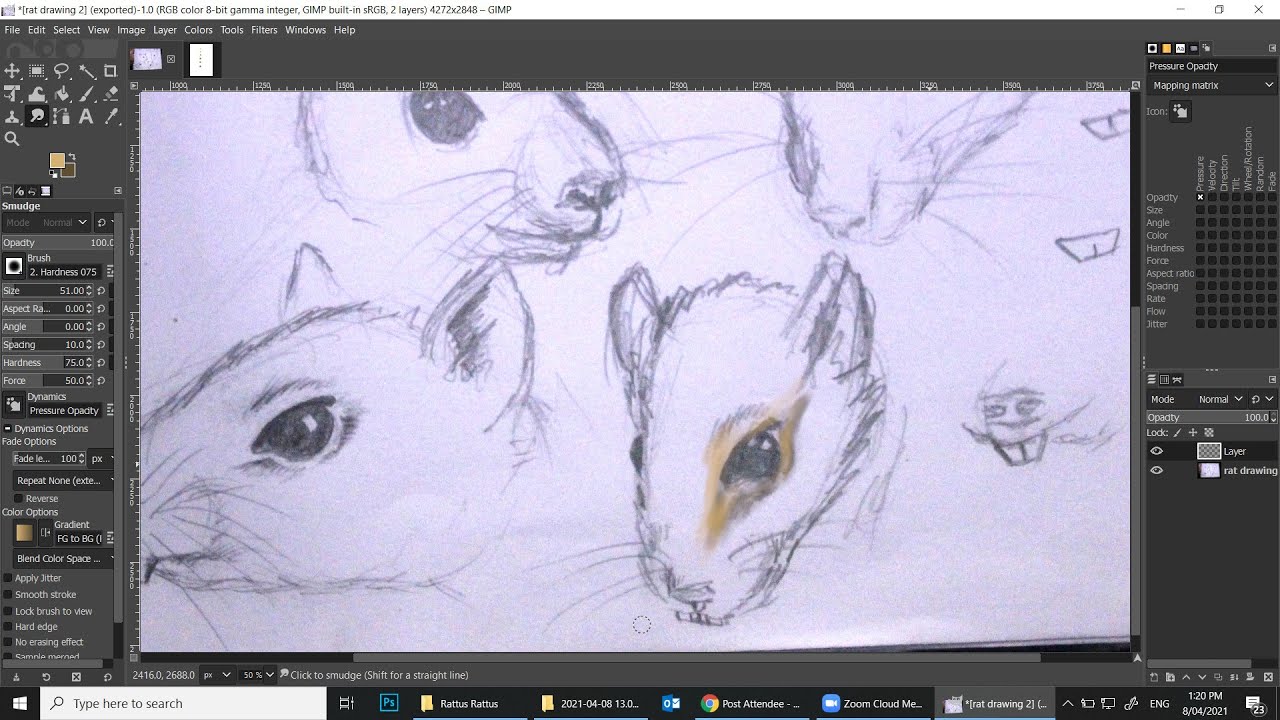Enable Lock brush to view checkbox
Viewport: 1280px width, 720px height.
tap(8, 611)
